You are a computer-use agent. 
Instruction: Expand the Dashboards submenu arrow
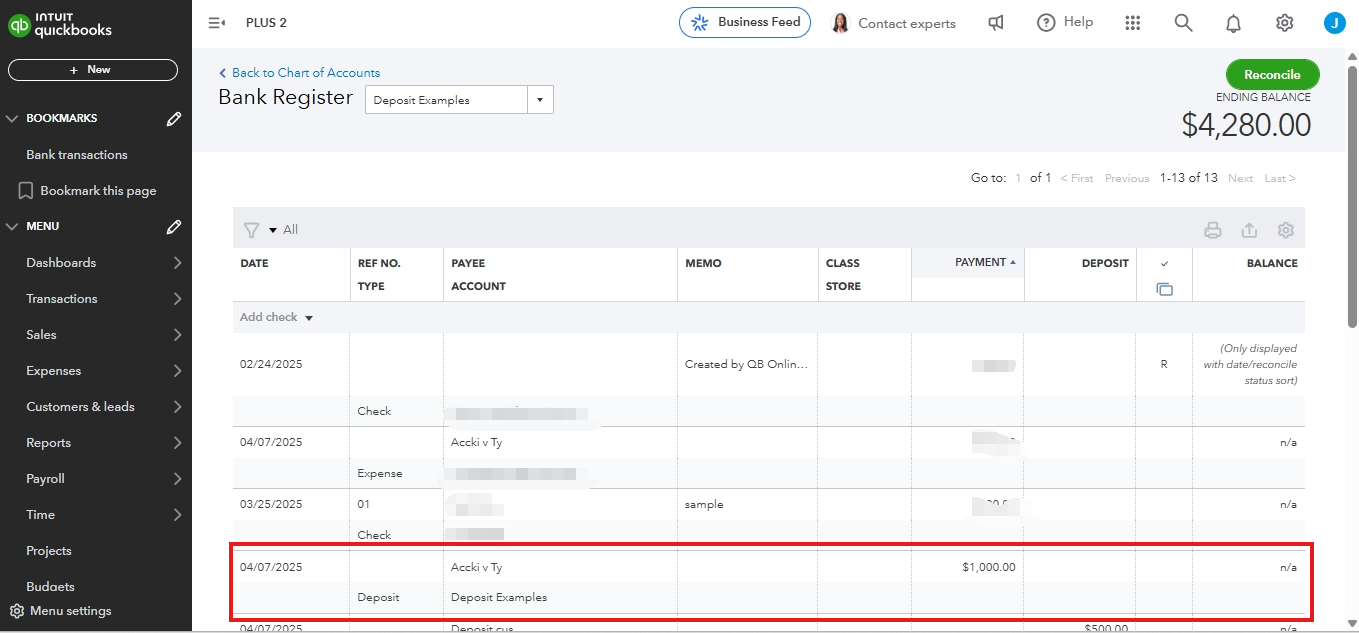(x=177, y=263)
